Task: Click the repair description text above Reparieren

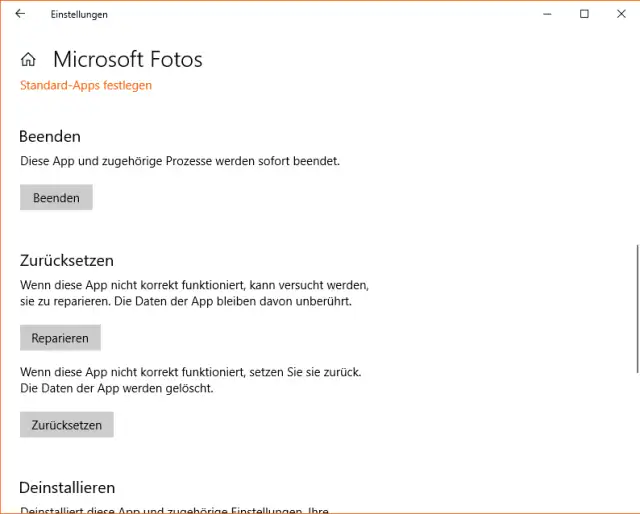Action: pos(195,293)
